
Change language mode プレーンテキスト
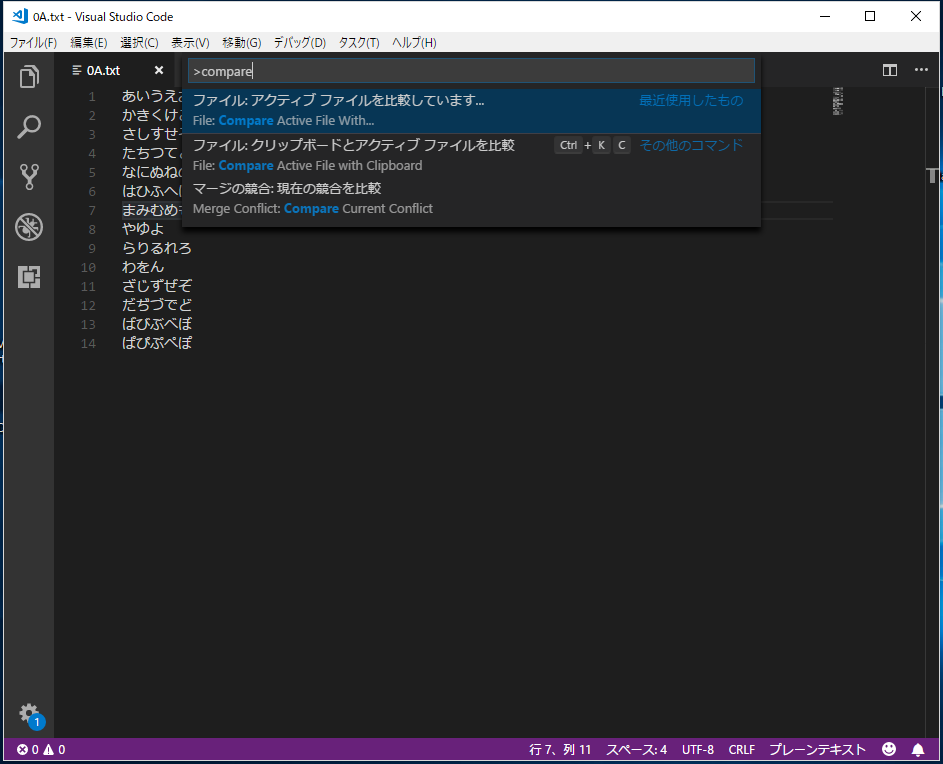(817, 750)
